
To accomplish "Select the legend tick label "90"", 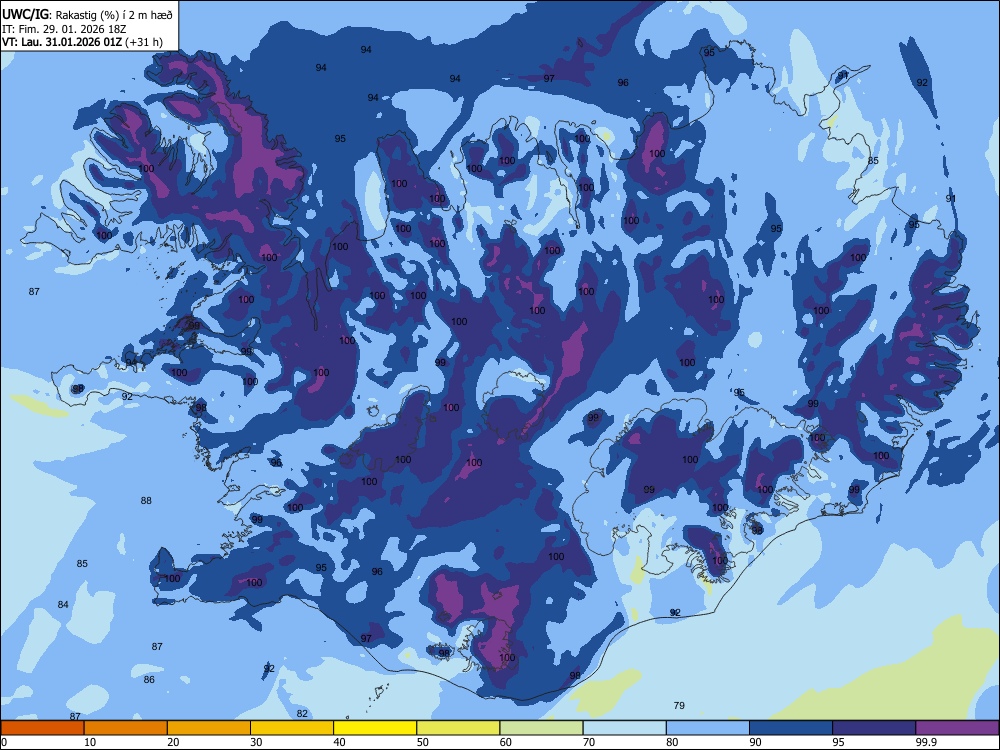I will click(755, 742).
